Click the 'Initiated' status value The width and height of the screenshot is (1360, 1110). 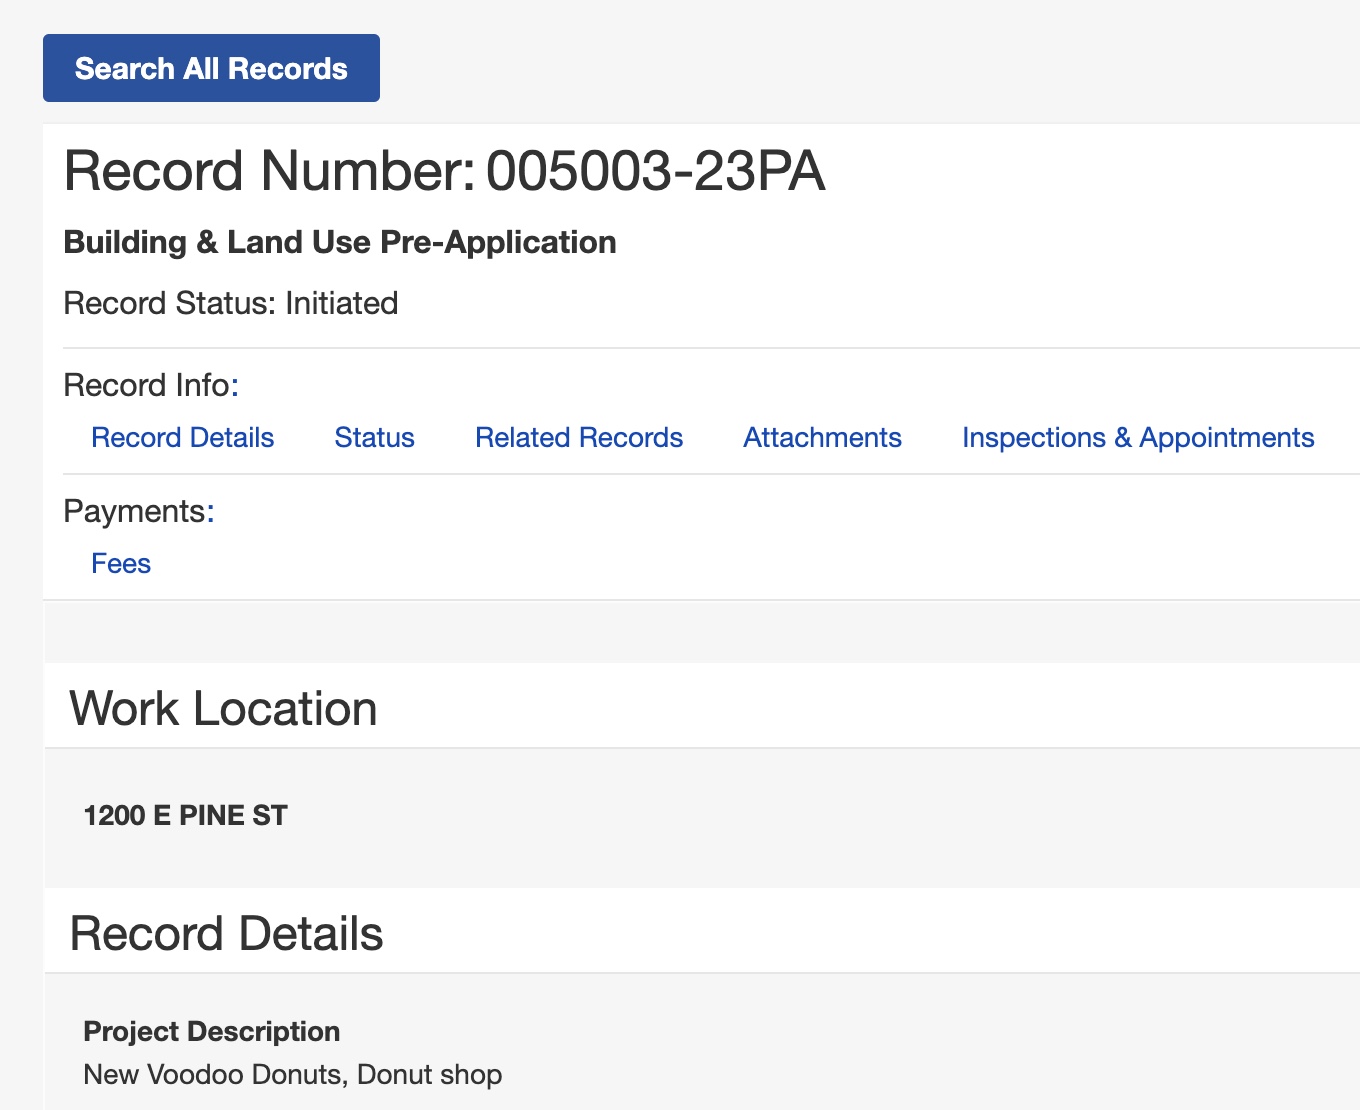pos(342,303)
